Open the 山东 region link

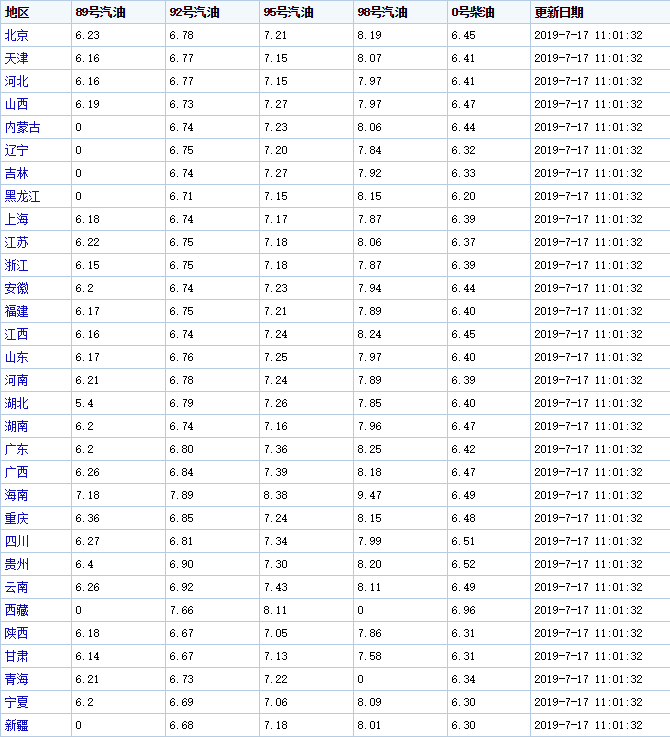tap(17, 358)
